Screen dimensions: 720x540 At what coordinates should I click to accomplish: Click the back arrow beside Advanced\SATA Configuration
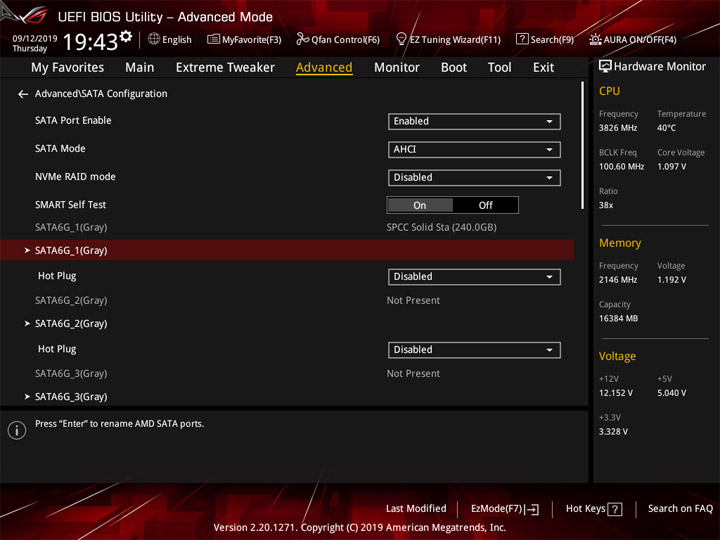point(23,94)
